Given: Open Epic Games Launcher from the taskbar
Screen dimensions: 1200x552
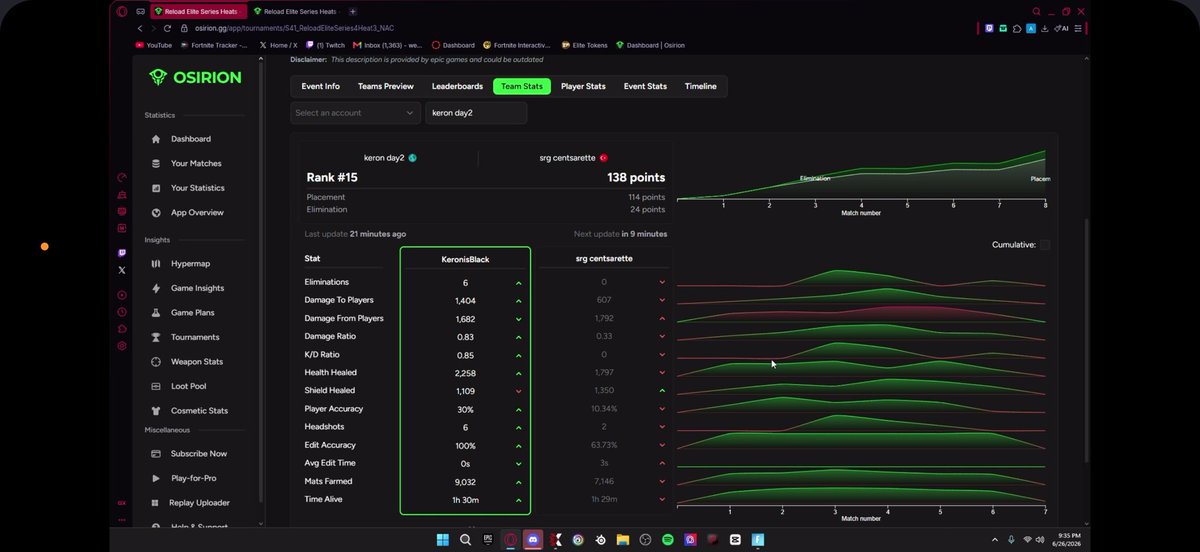Looking at the screenshot, I should 489,539.
